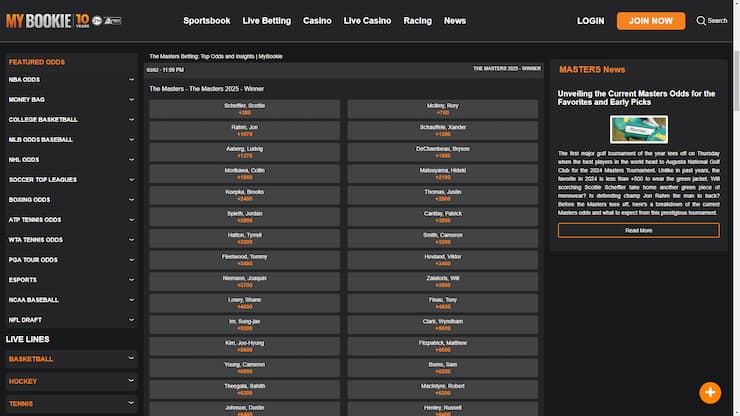Click the JOIN NOW button
This screenshot has height=416, width=740.
coord(651,21)
